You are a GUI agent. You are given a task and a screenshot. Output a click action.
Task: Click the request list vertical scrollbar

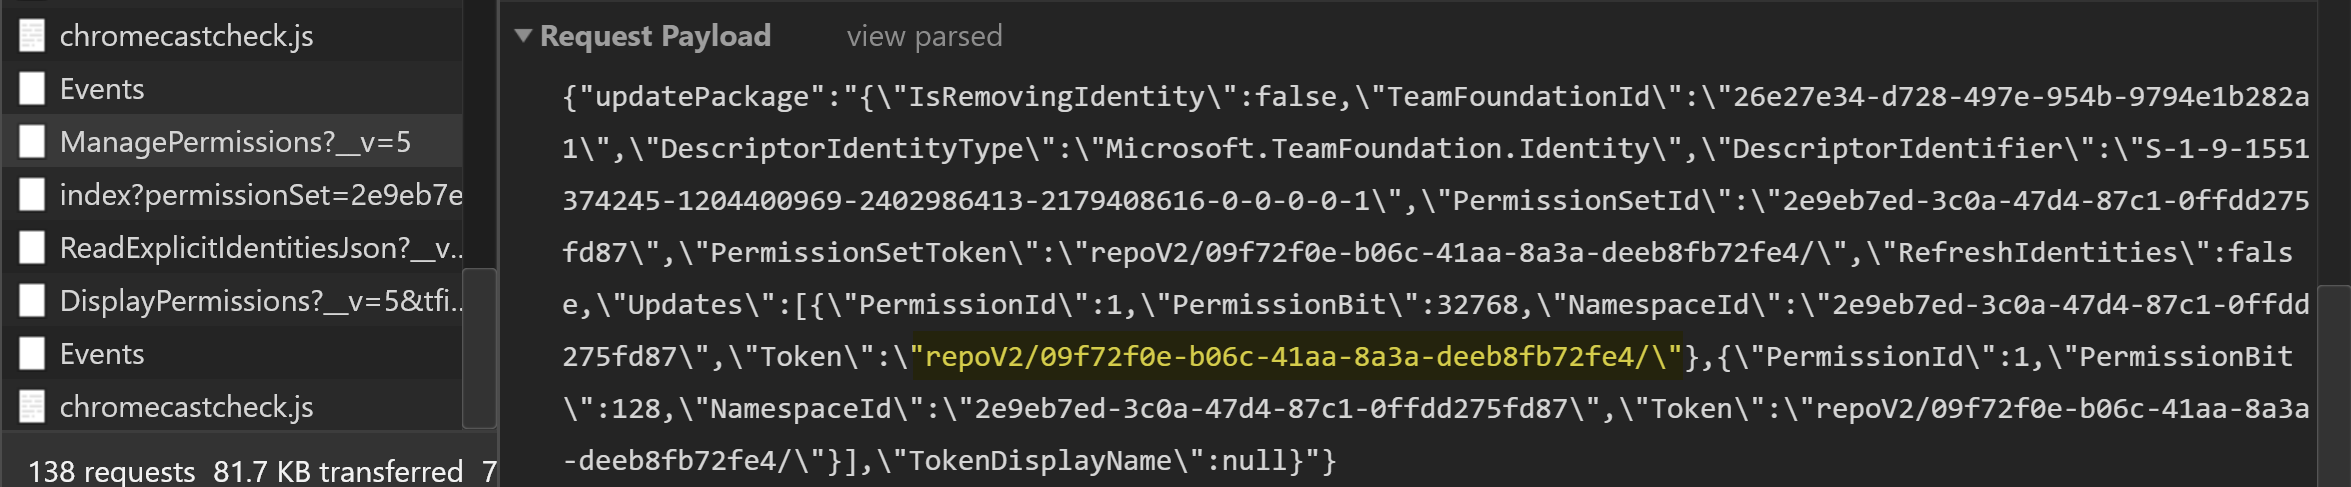479,348
